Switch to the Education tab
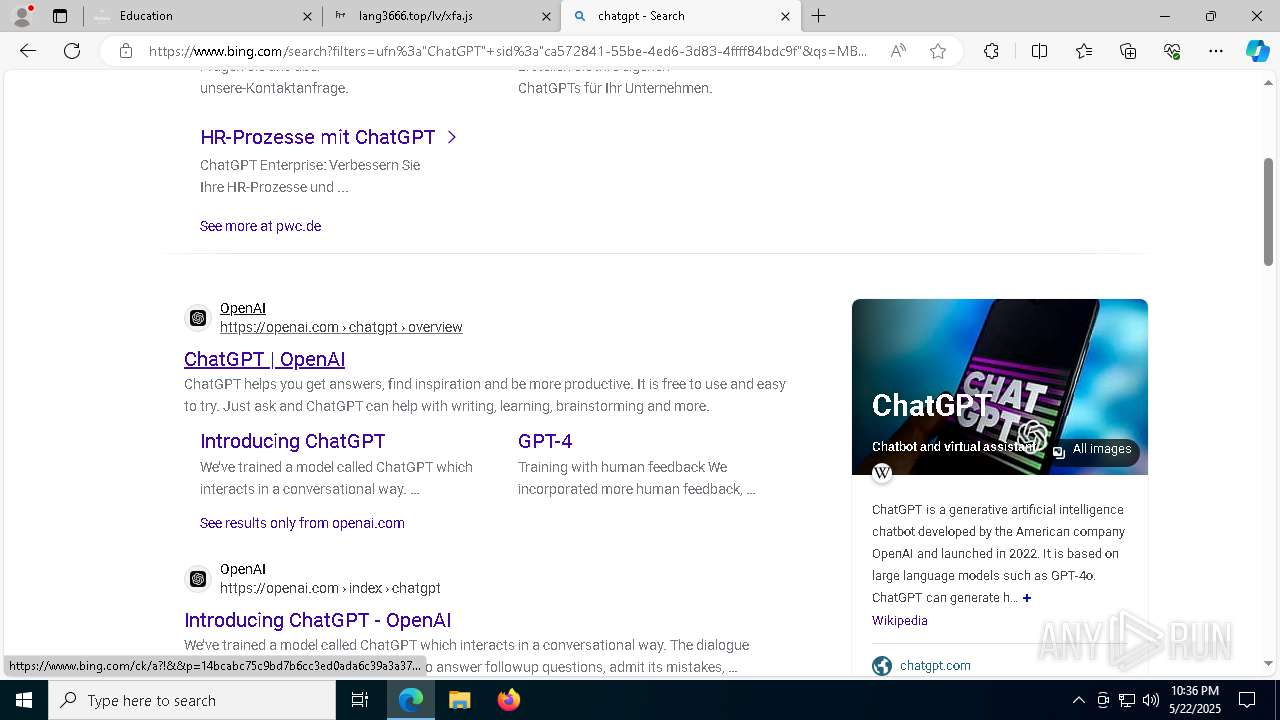This screenshot has width=1280, height=720. (x=202, y=16)
